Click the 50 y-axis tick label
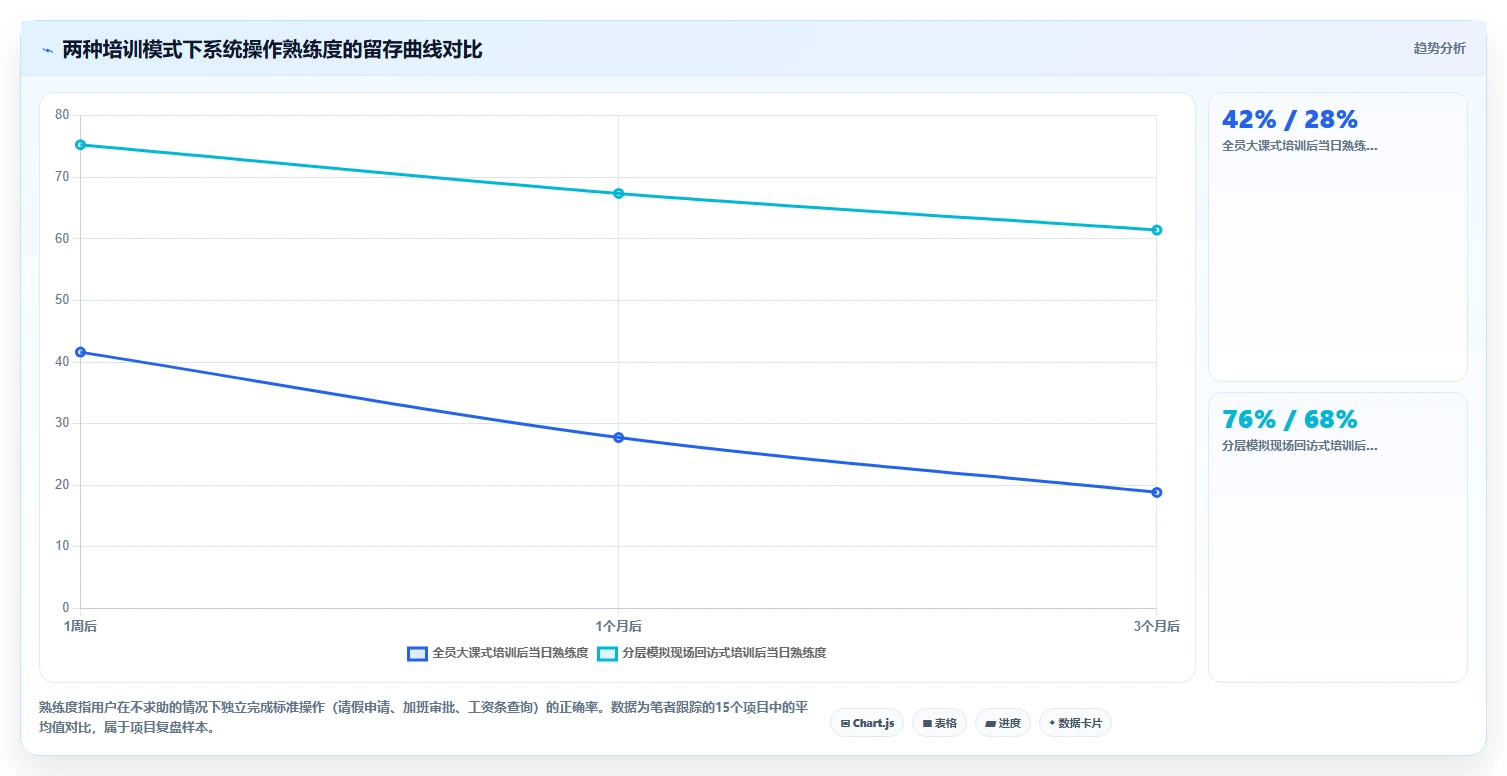Screen dimensions: 1507x776 (62, 300)
